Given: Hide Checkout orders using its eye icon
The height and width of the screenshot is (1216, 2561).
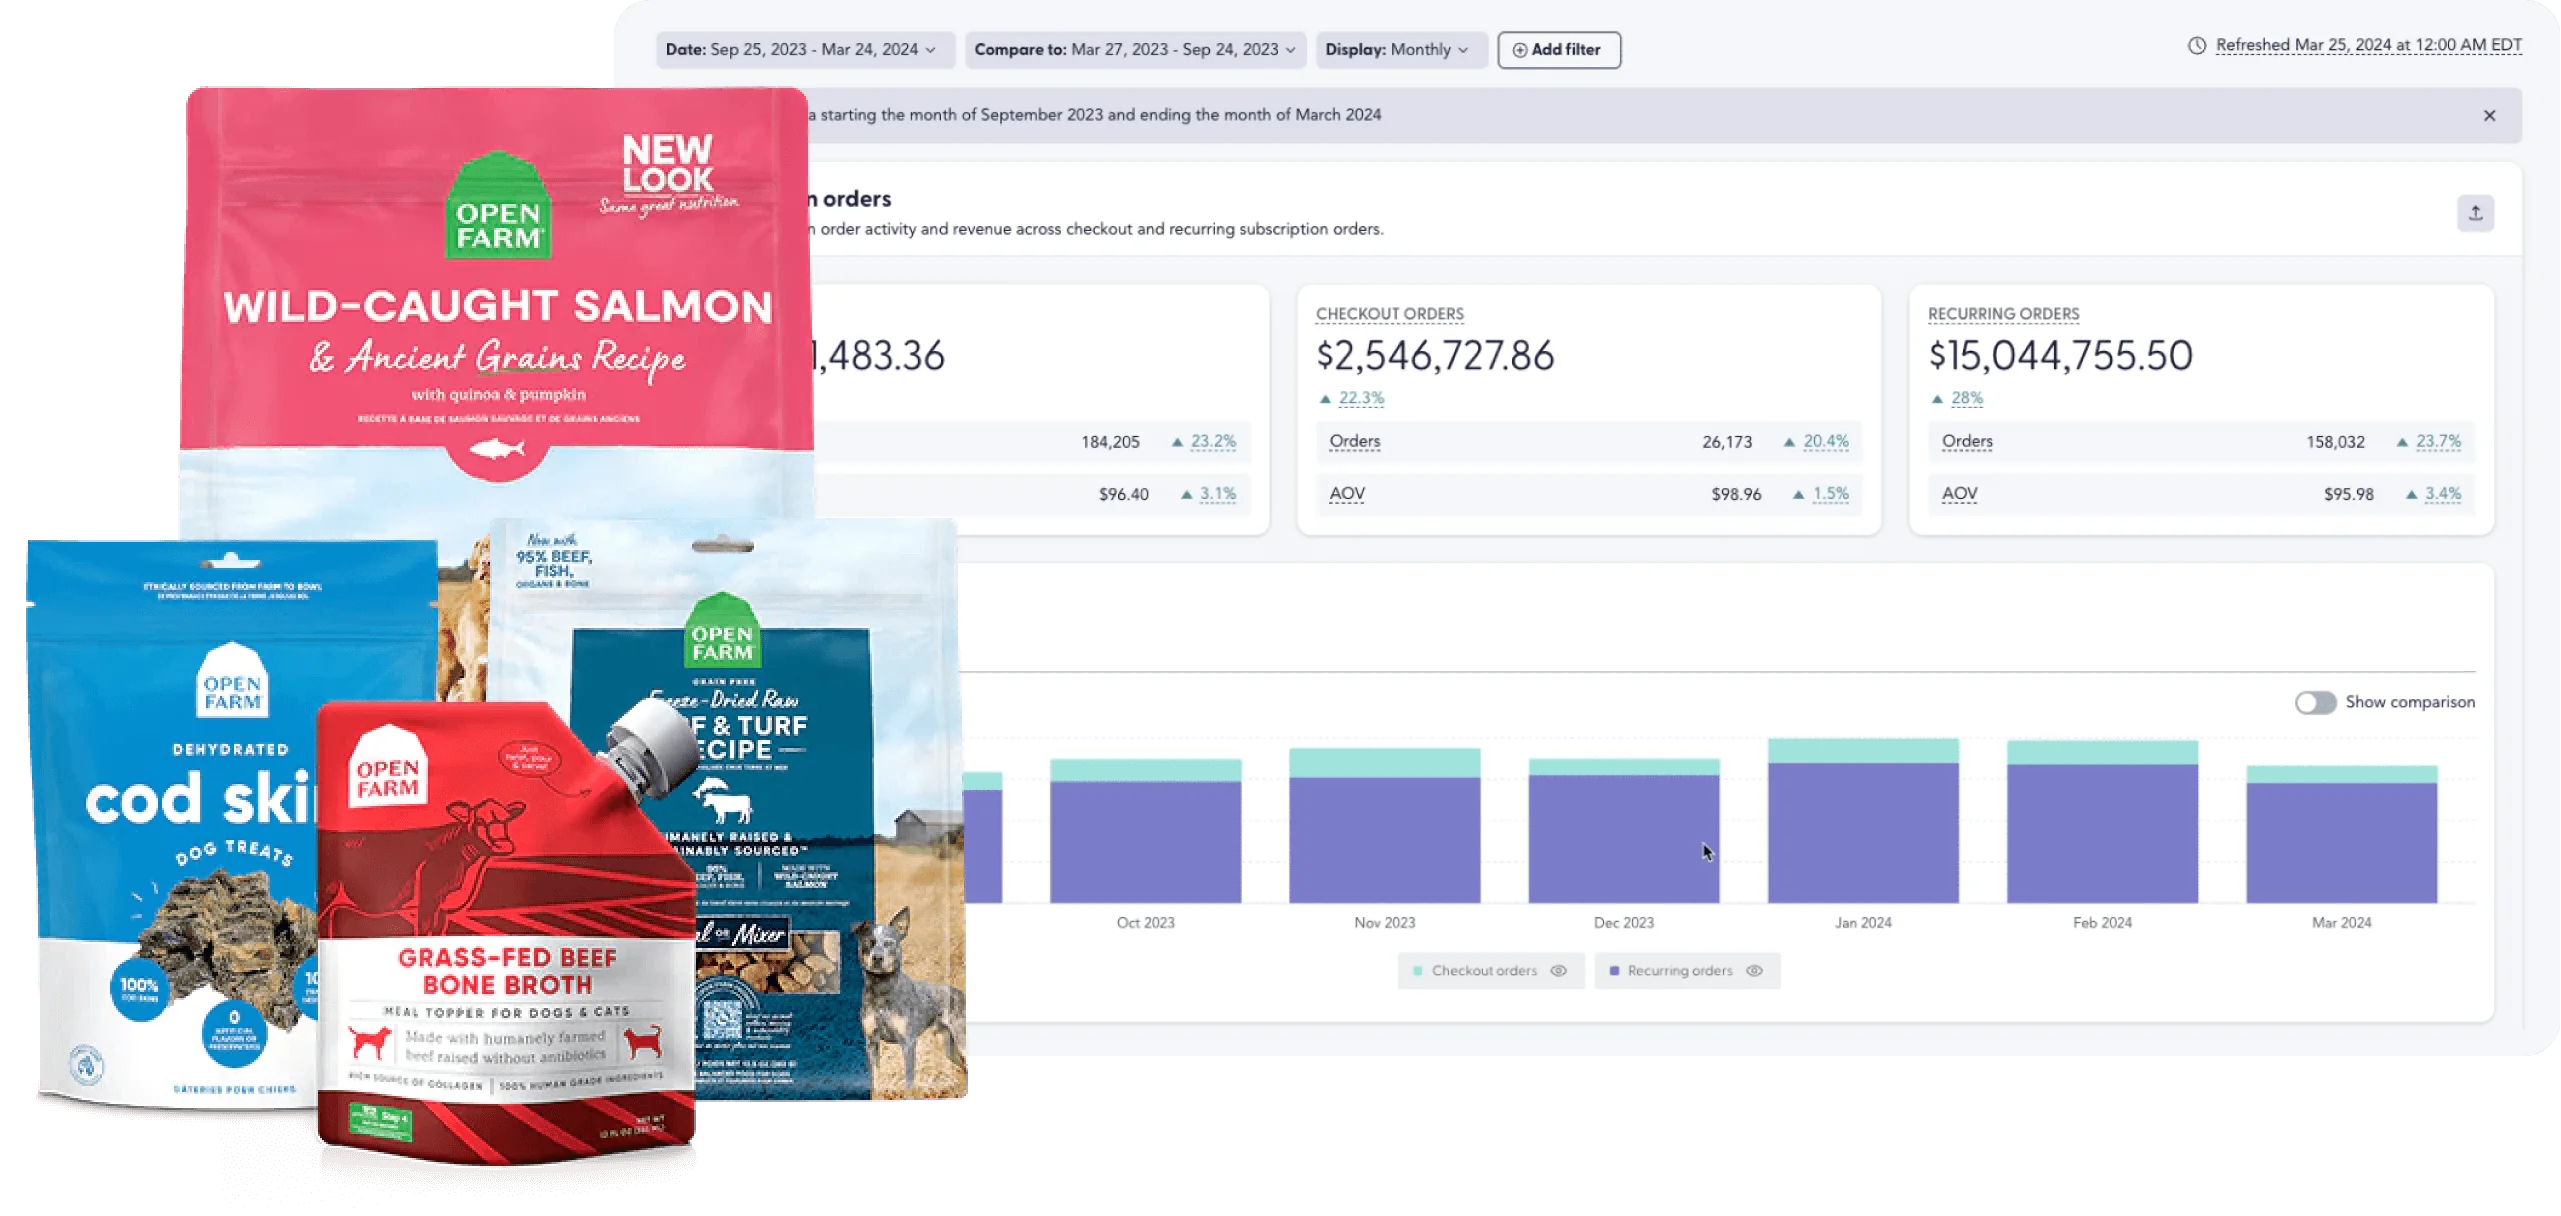Looking at the screenshot, I should 1559,970.
